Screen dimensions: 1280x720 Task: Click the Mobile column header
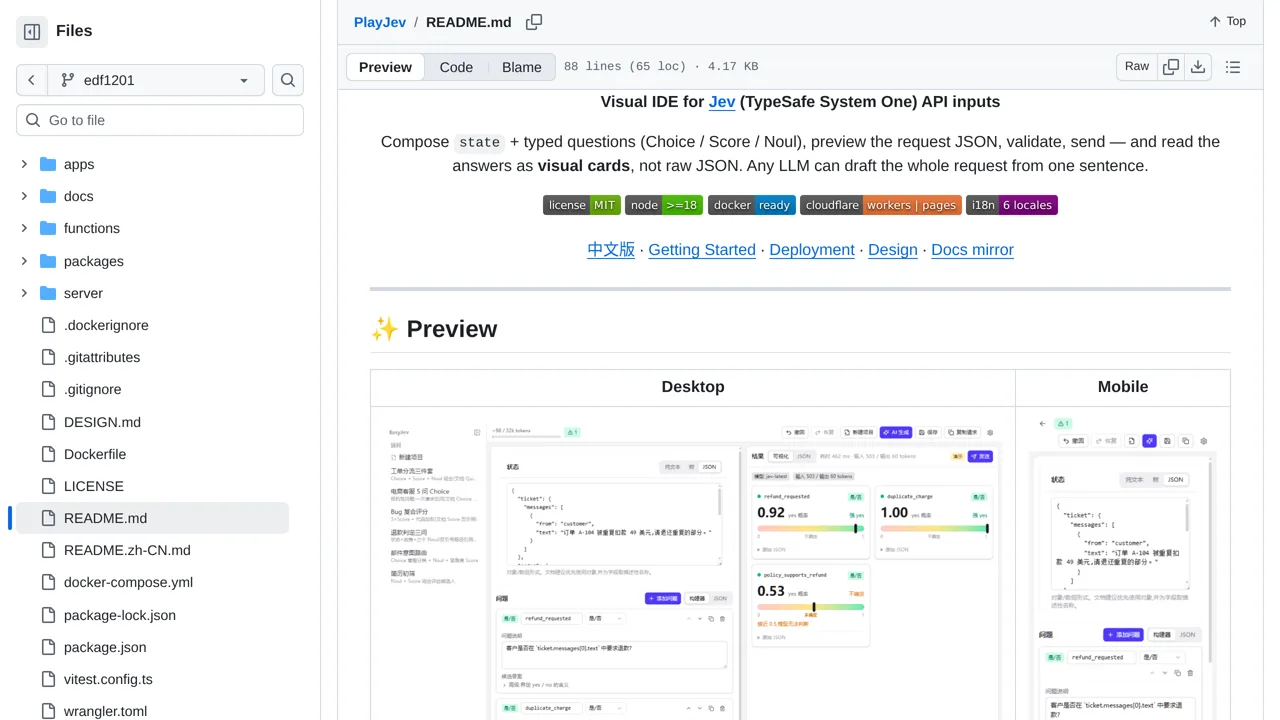pos(1123,387)
